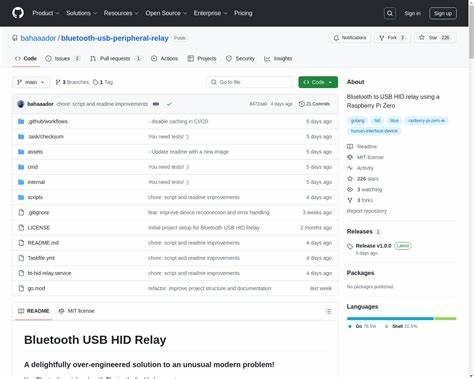
Task: Open the Resources dropdown menu
Action: 121,13
